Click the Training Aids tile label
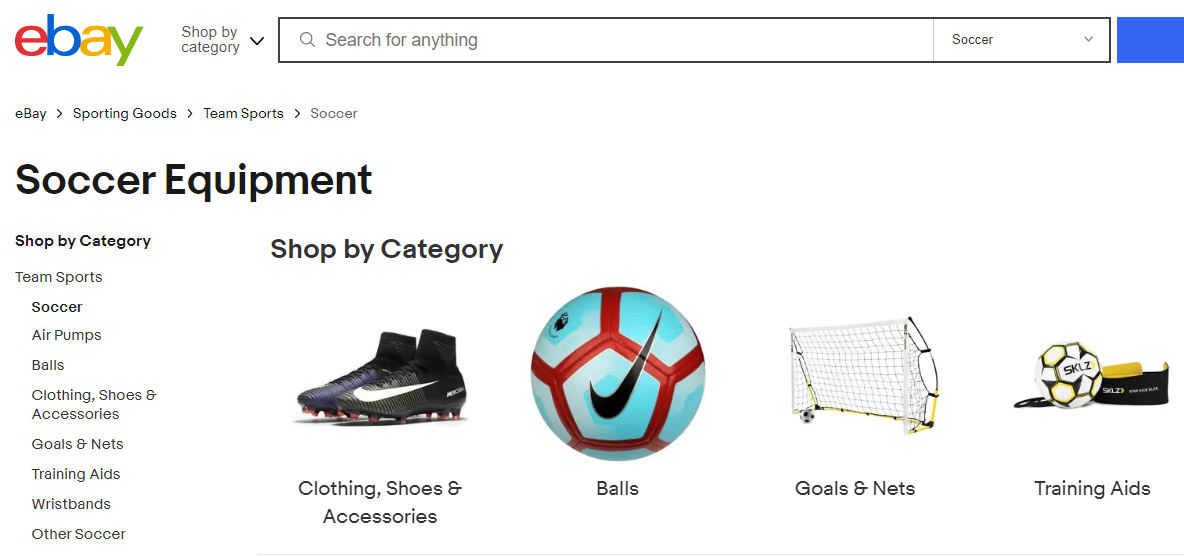Viewport: 1184px width, 556px height. pos(1092,489)
